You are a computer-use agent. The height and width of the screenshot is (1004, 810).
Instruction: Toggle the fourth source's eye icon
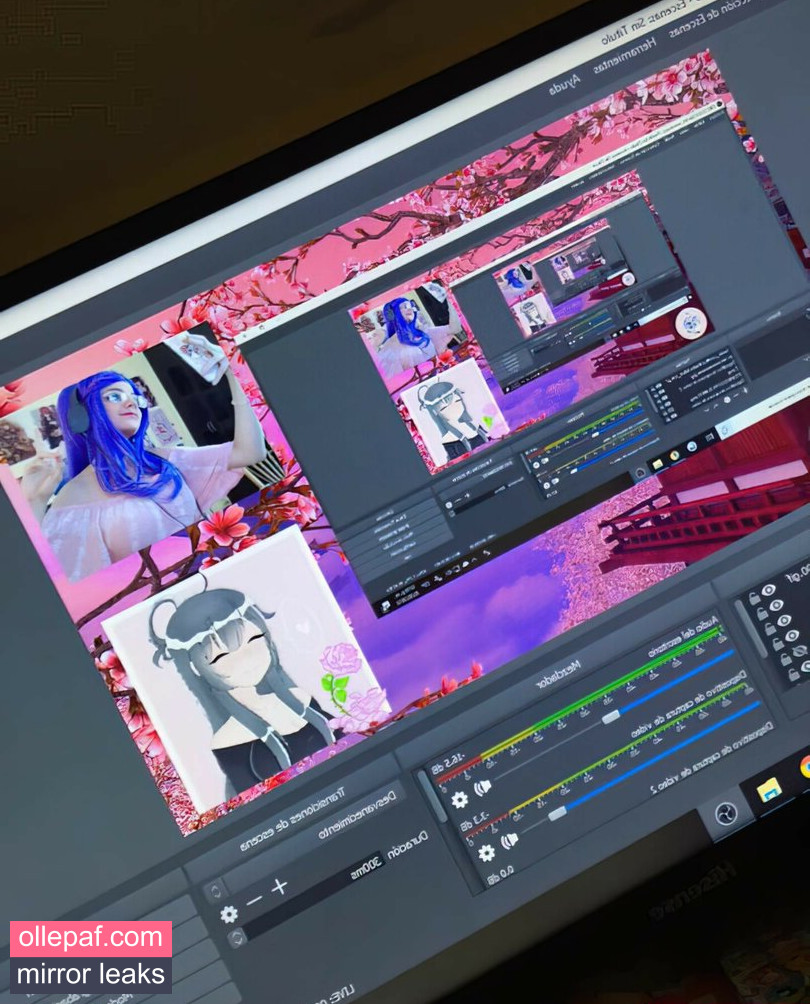coord(793,636)
